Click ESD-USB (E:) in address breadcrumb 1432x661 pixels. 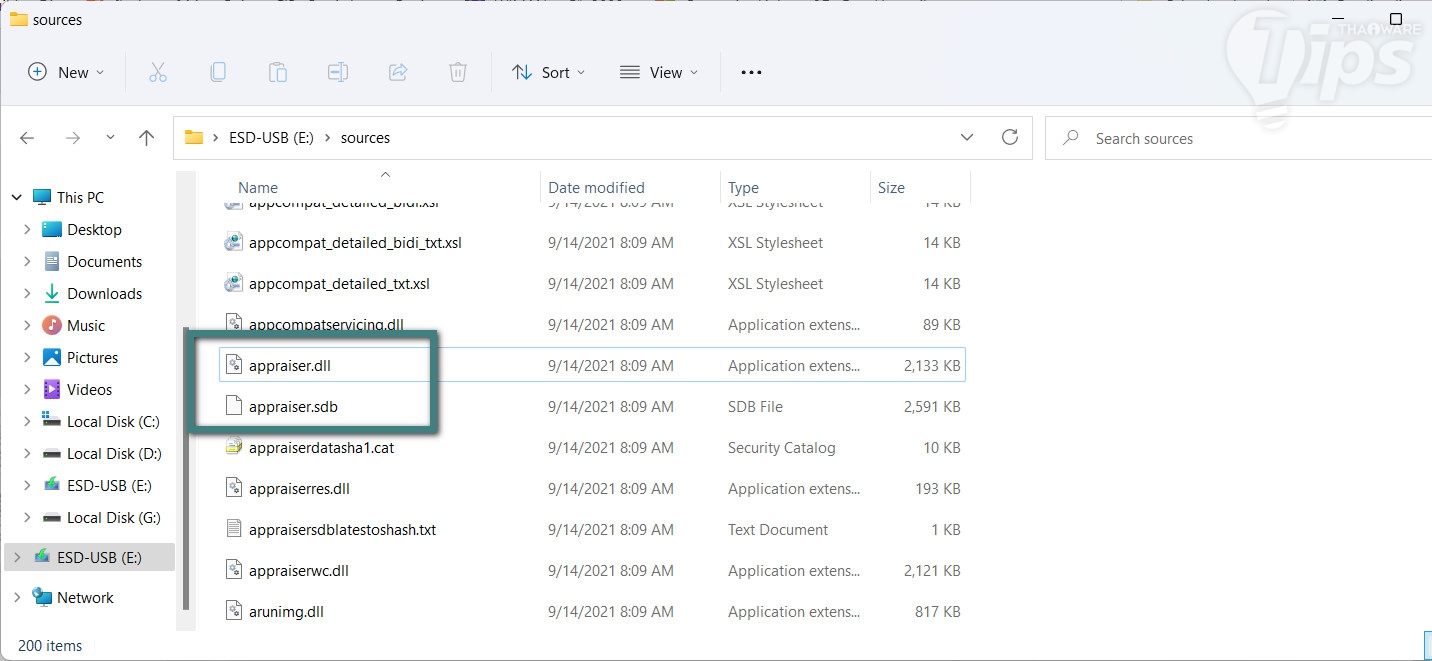pos(271,138)
